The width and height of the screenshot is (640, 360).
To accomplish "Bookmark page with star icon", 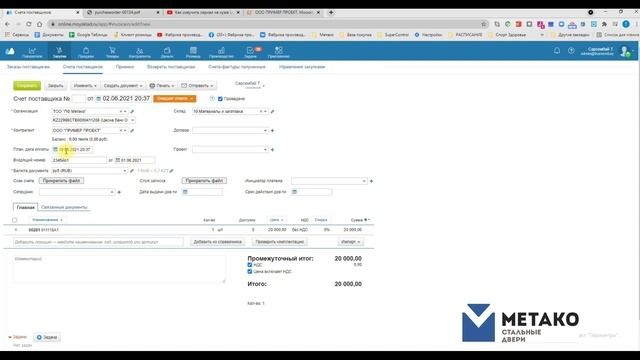I will [484, 24].
